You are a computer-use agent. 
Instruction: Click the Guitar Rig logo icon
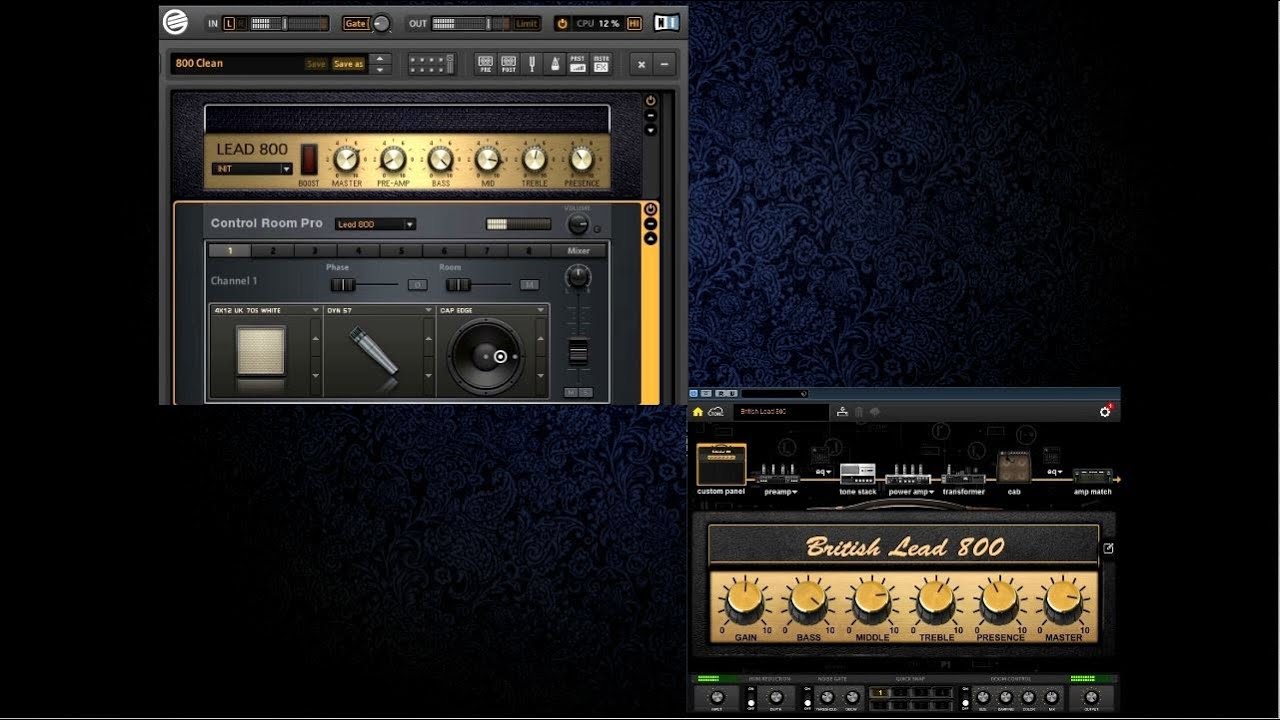point(176,22)
